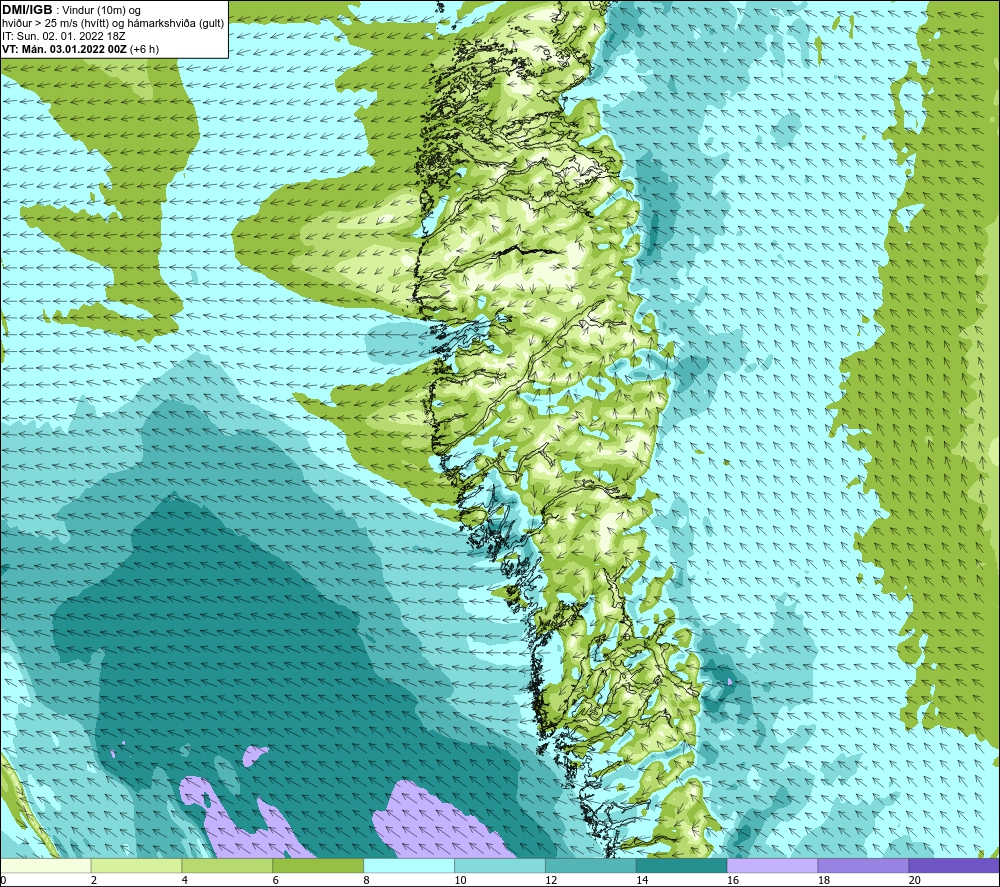
Task: Click the light green 2–4 m/s scale swatch
Action: (136, 865)
